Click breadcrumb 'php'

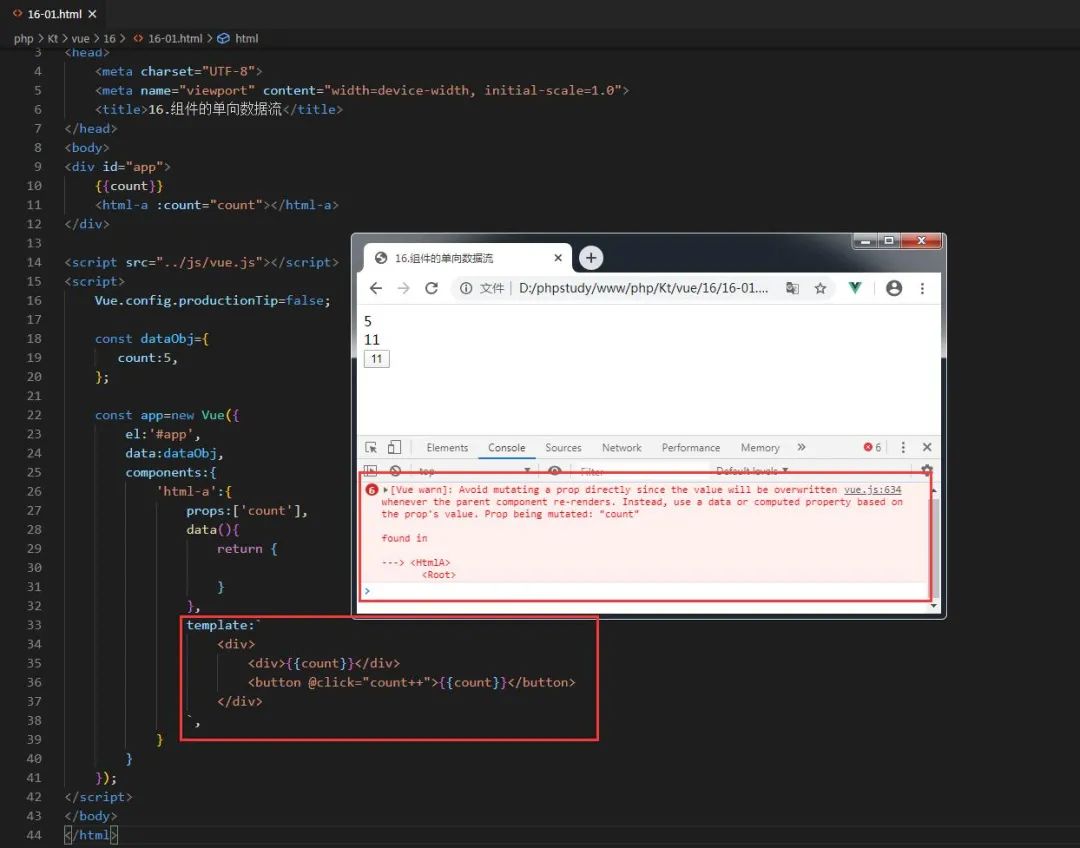(x=23, y=39)
